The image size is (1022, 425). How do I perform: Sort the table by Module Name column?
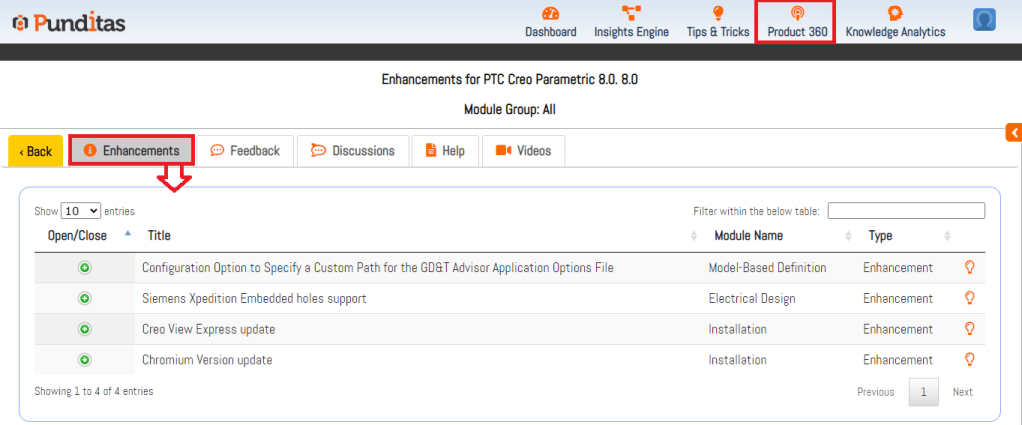(x=748, y=236)
